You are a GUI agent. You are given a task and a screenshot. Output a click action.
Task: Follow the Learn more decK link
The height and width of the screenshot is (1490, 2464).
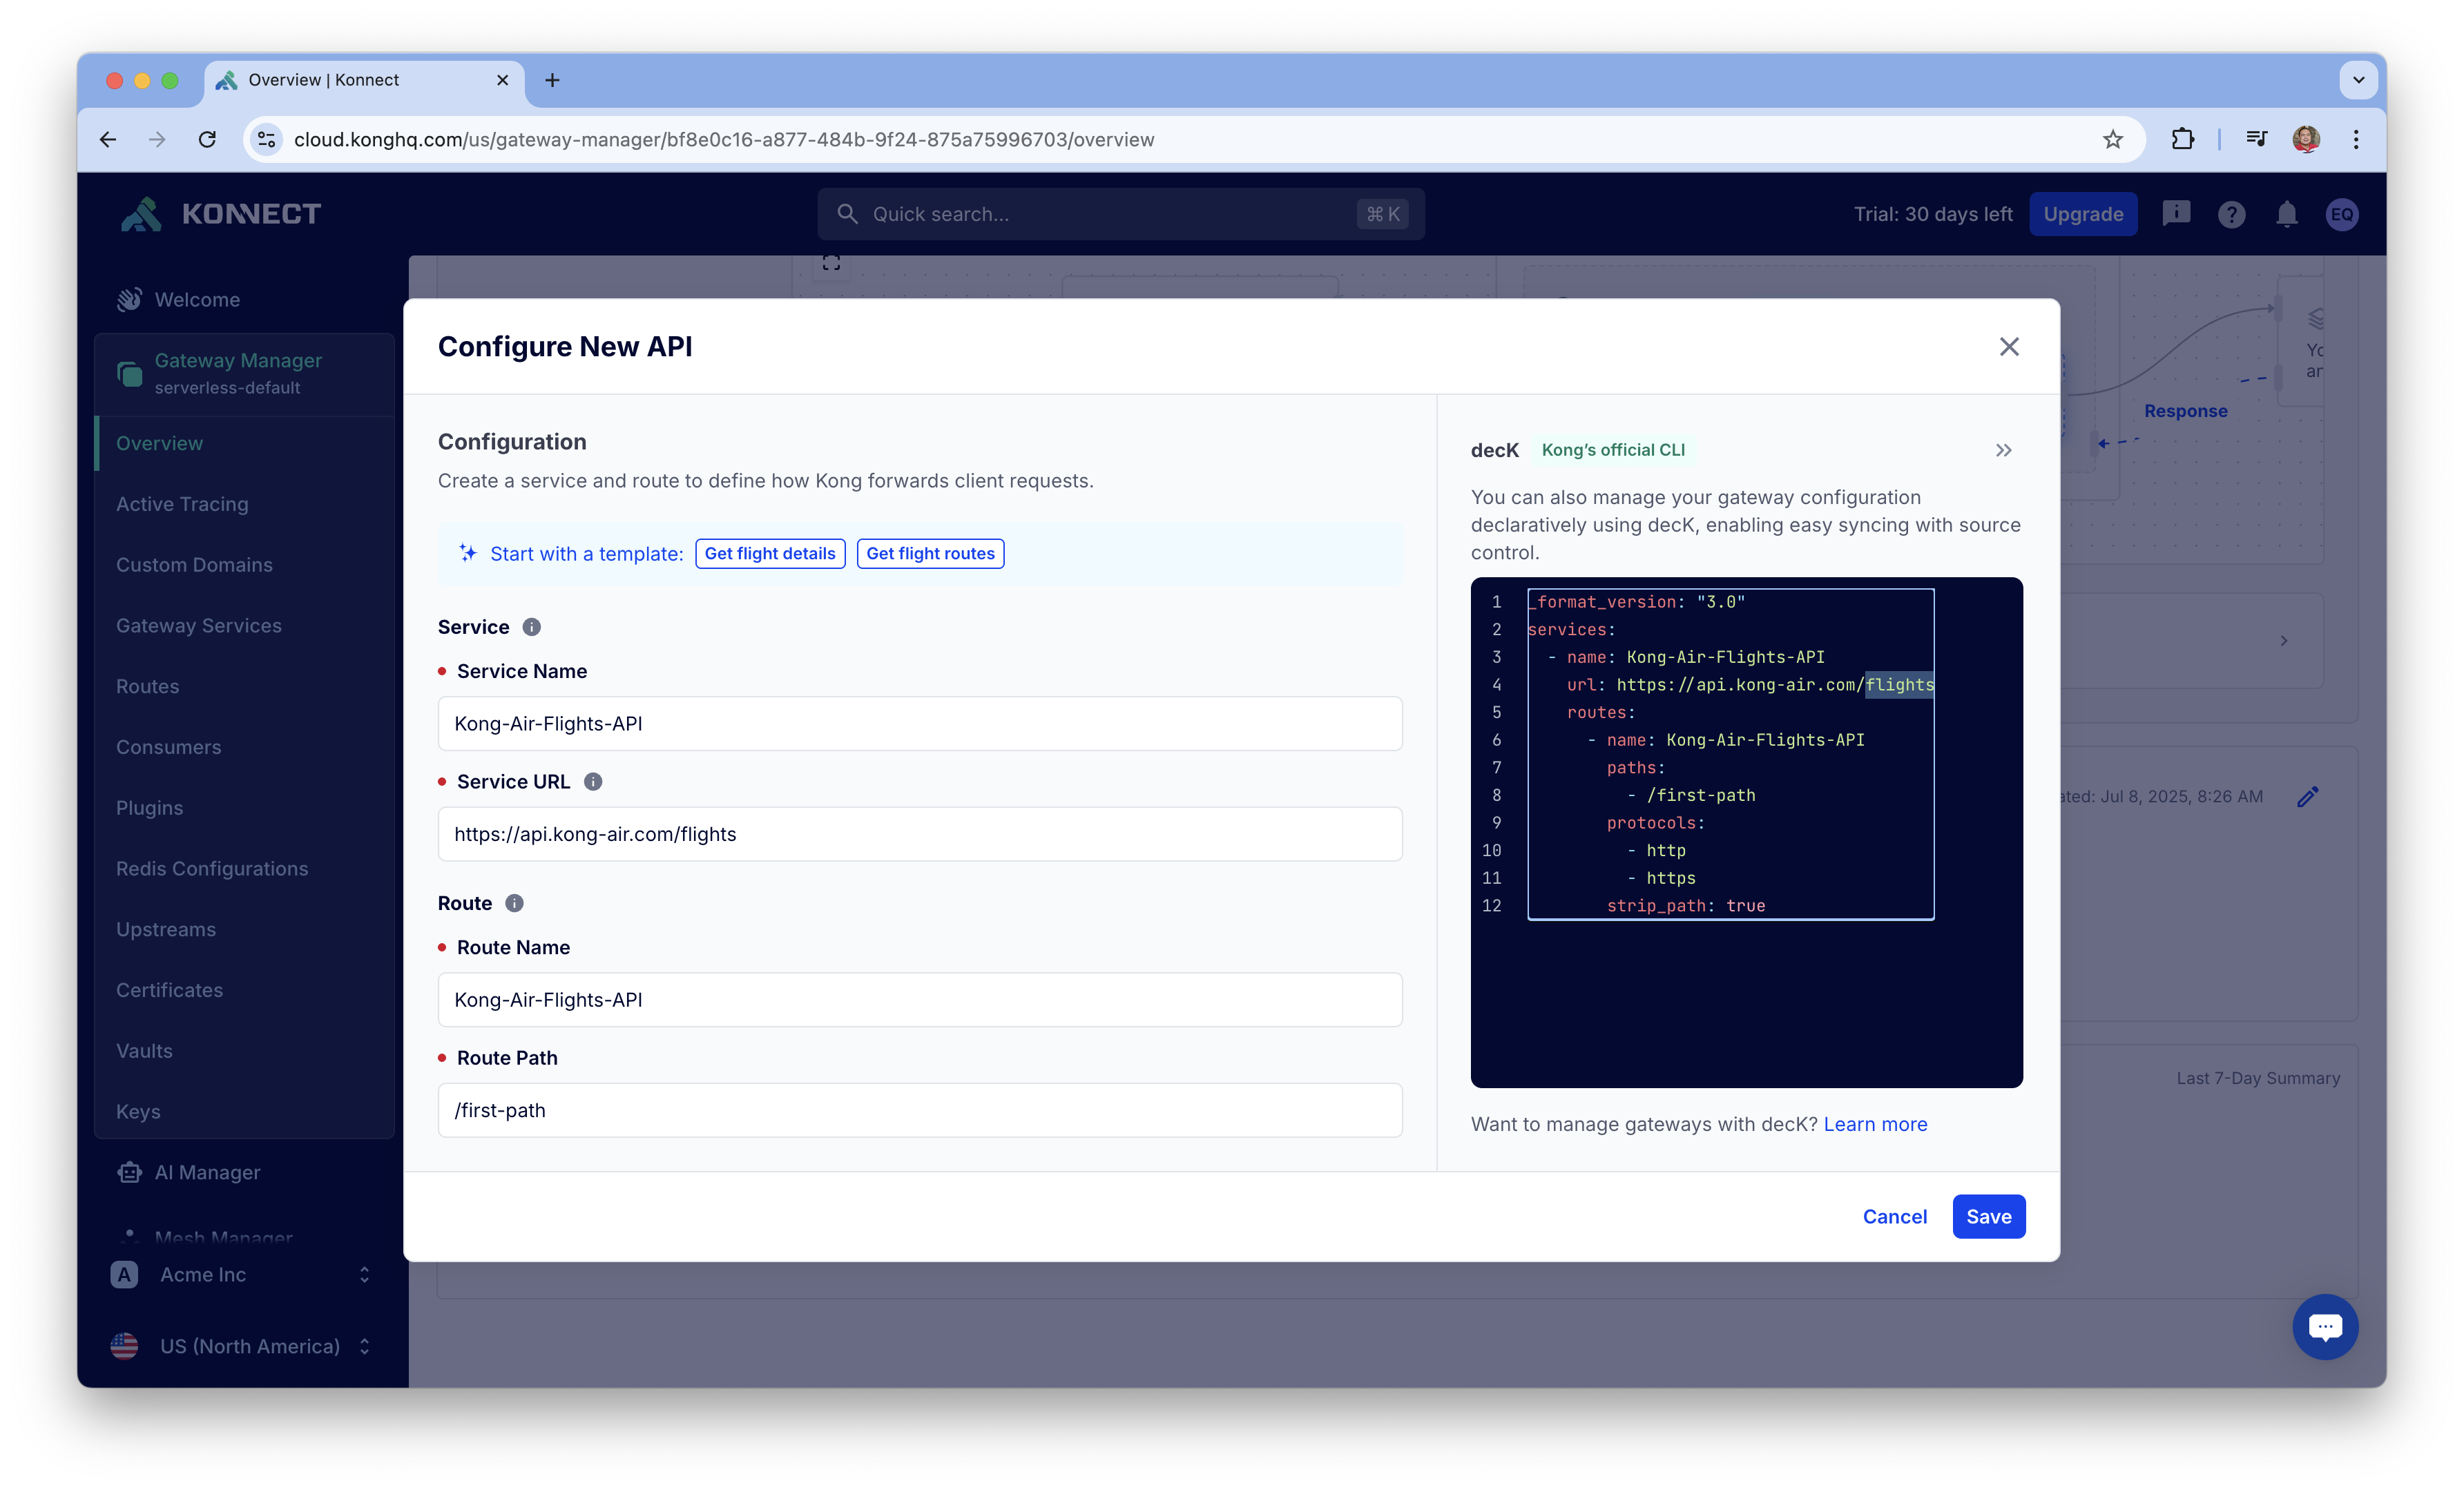[x=1875, y=1124]
